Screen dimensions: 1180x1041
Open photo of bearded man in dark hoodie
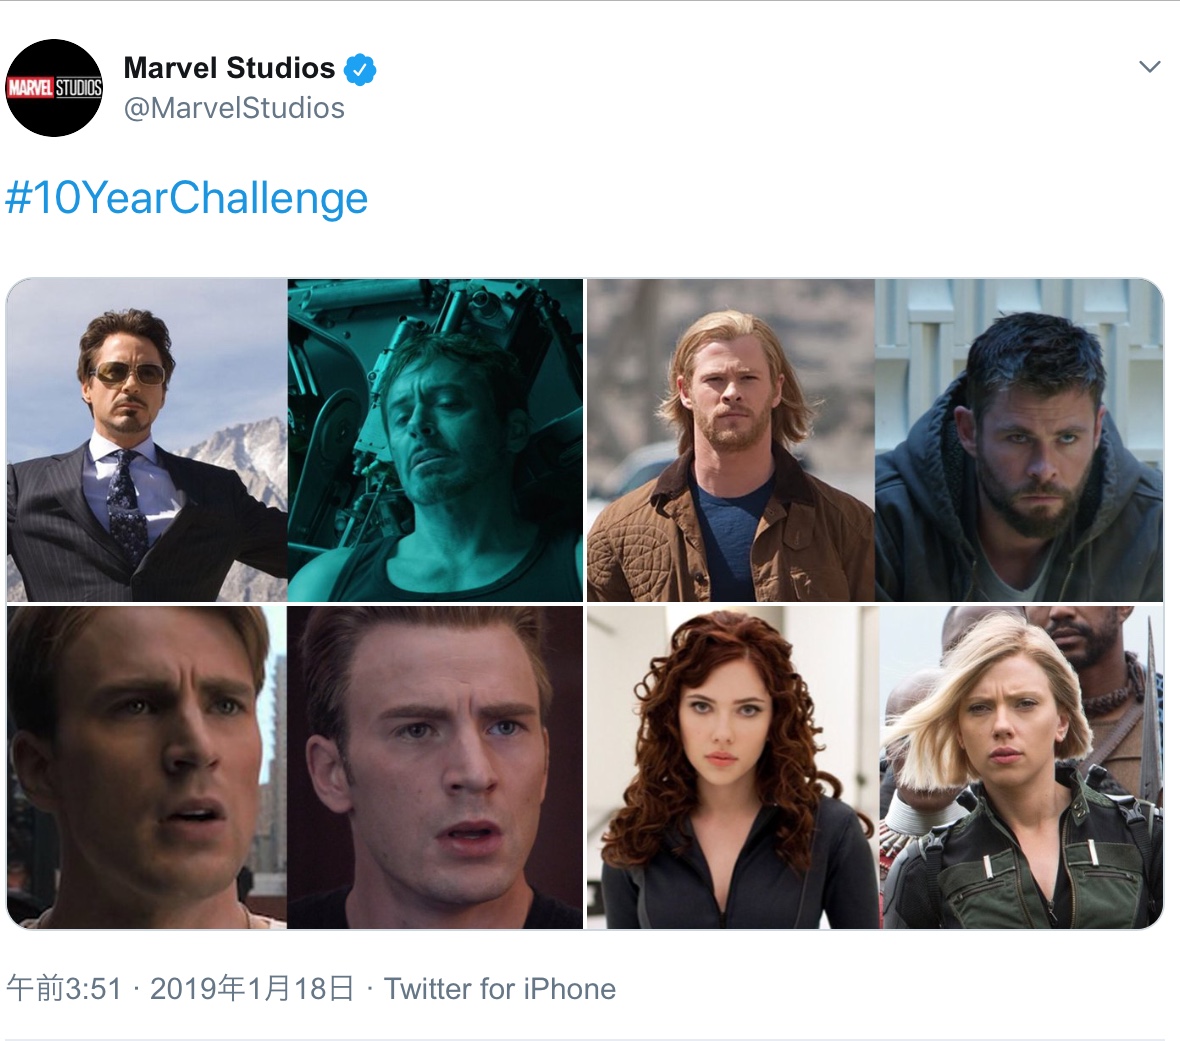[x=1020, y=440]
